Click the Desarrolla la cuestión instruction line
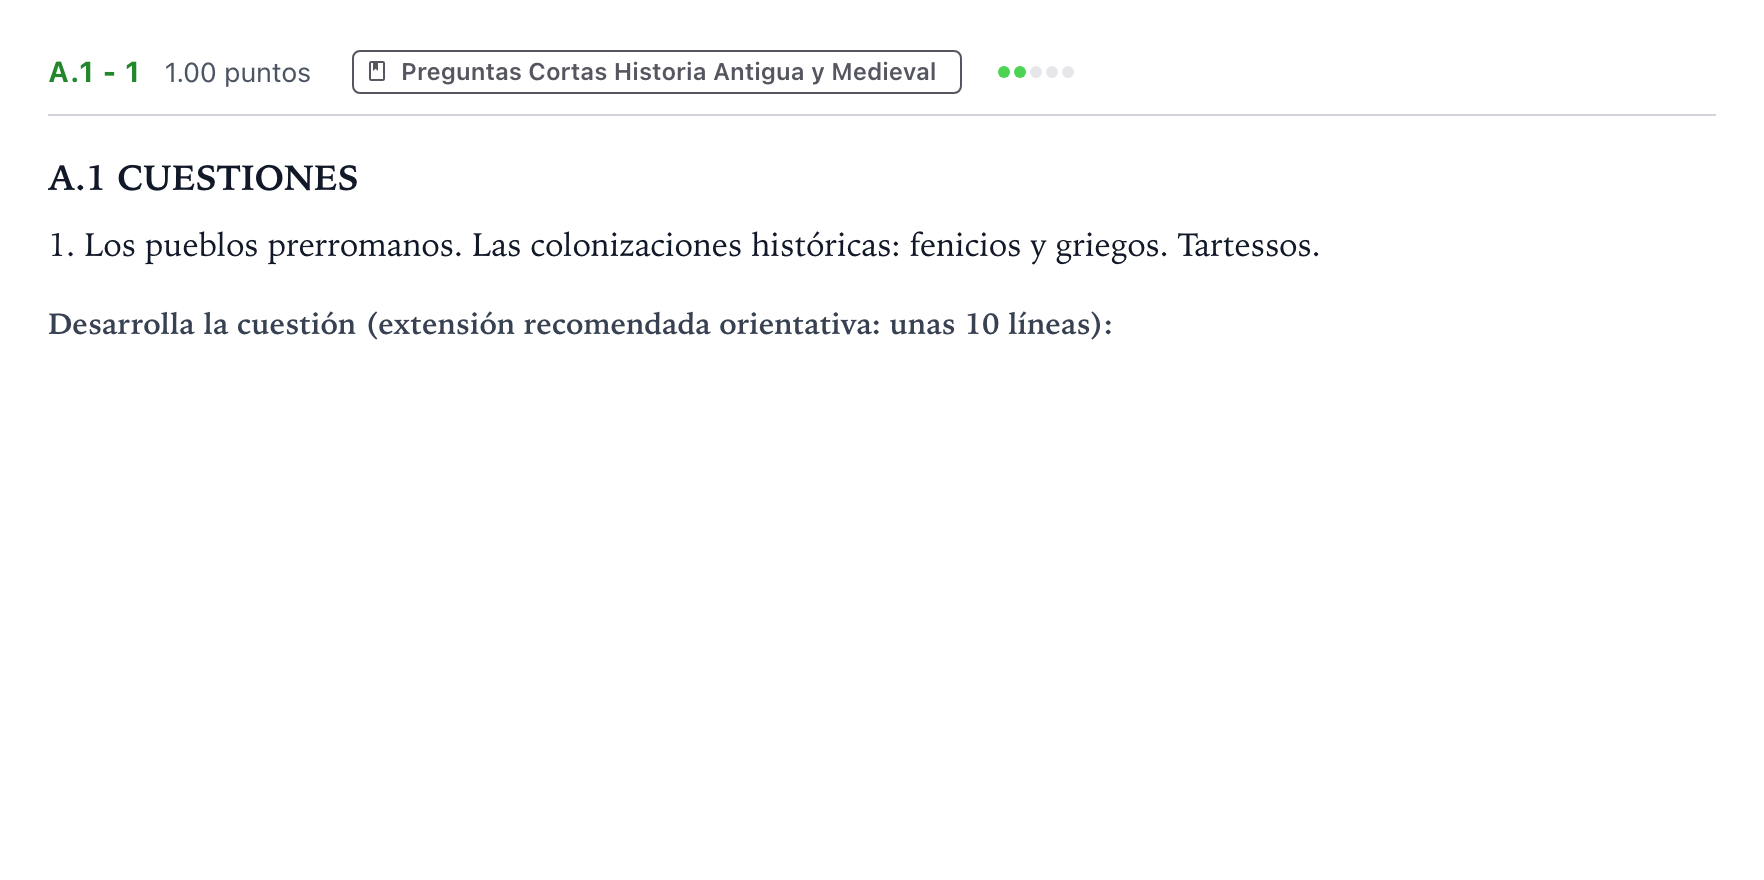The width and height of the screenshot is (1764, 880). (580, 325)
